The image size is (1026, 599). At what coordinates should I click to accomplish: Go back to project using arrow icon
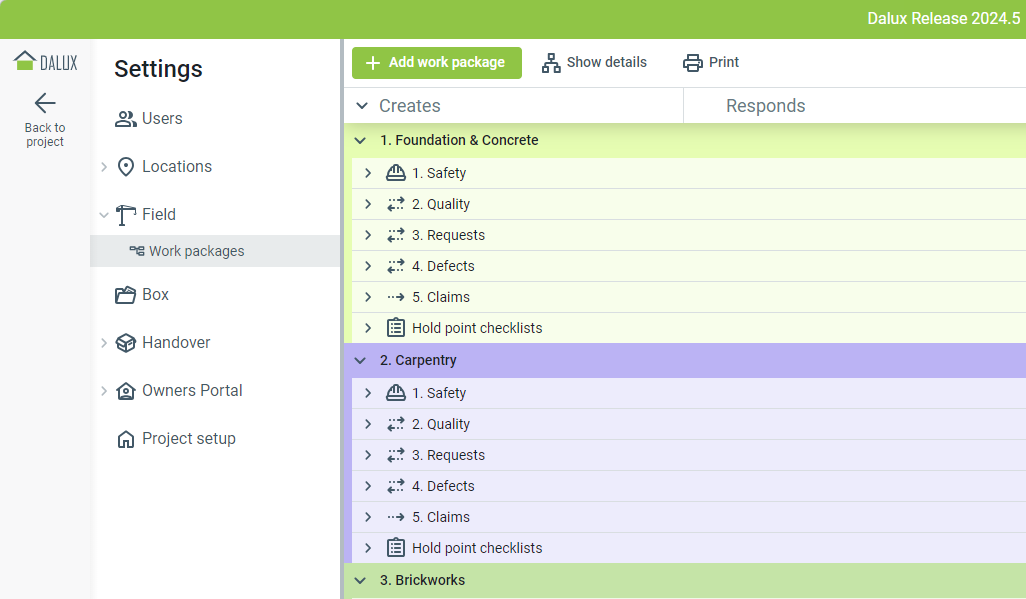(45, 103)
